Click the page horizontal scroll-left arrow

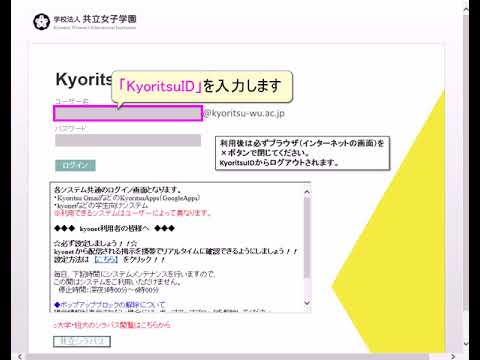(20, 356)
